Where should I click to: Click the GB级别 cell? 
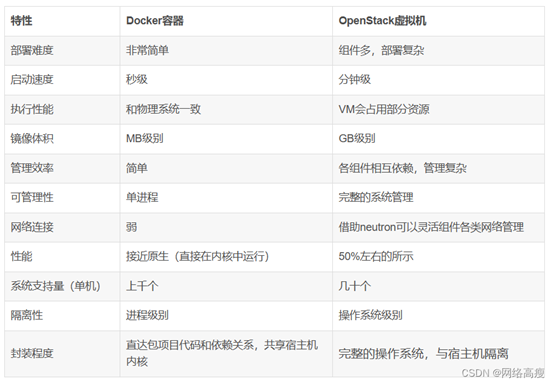[438, 139]
